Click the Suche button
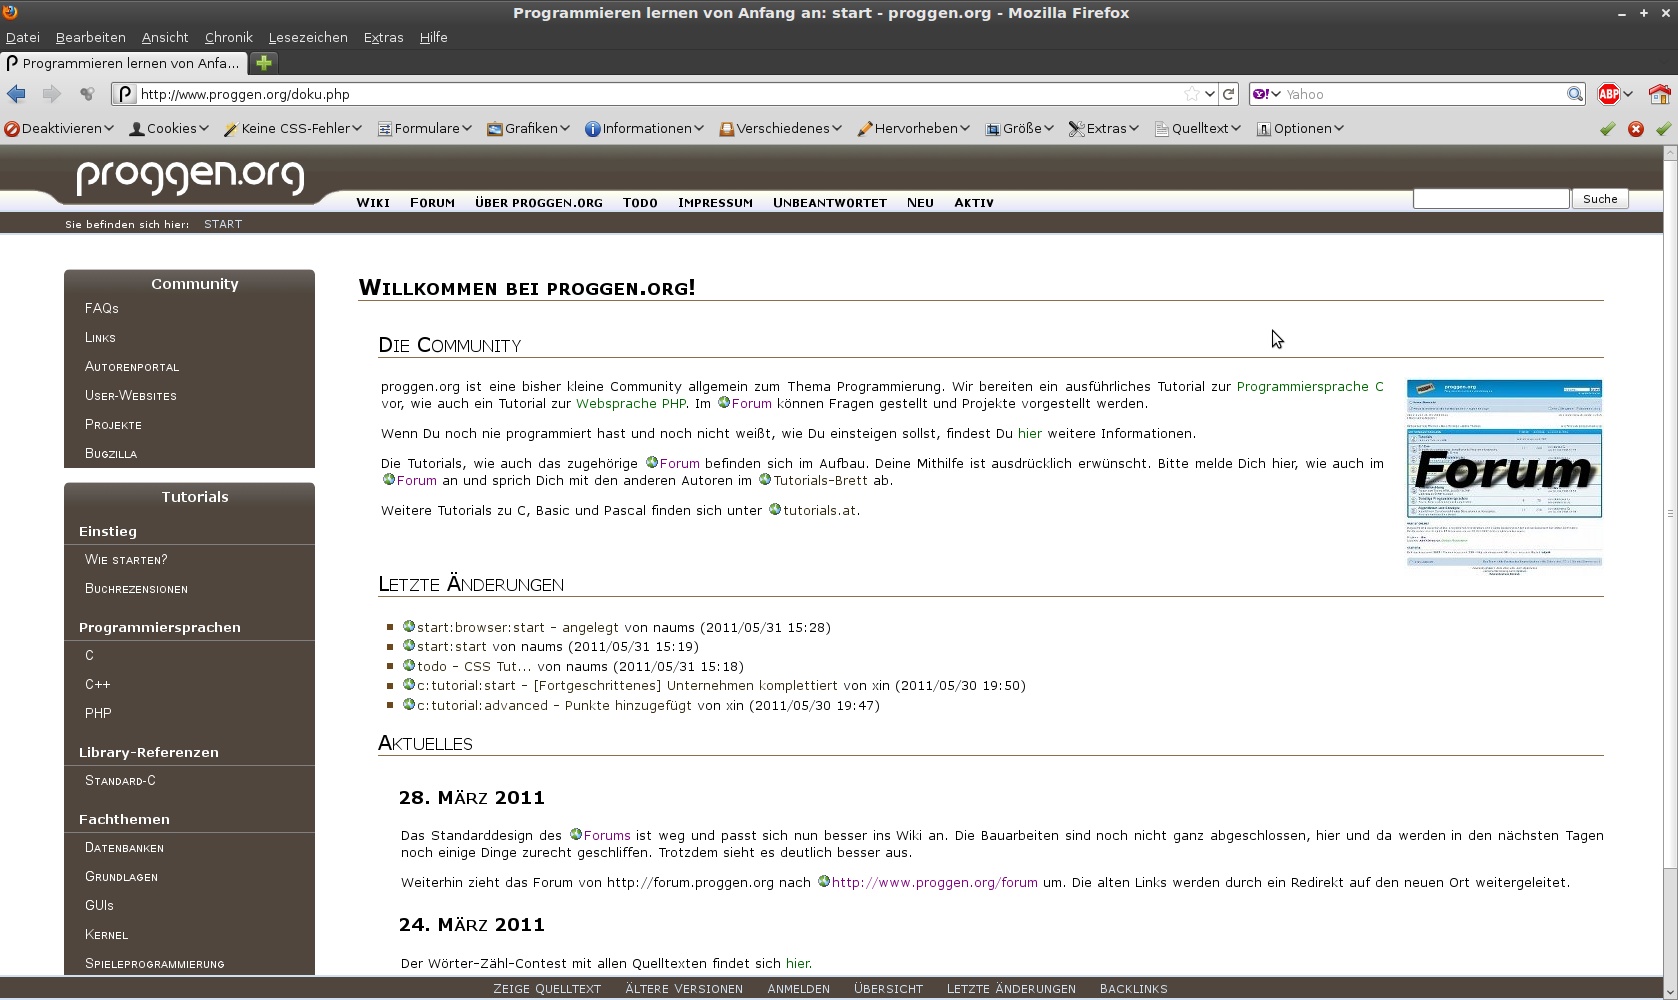1678x1000 pixels. pyautogui.click(x=1599, y=199)
